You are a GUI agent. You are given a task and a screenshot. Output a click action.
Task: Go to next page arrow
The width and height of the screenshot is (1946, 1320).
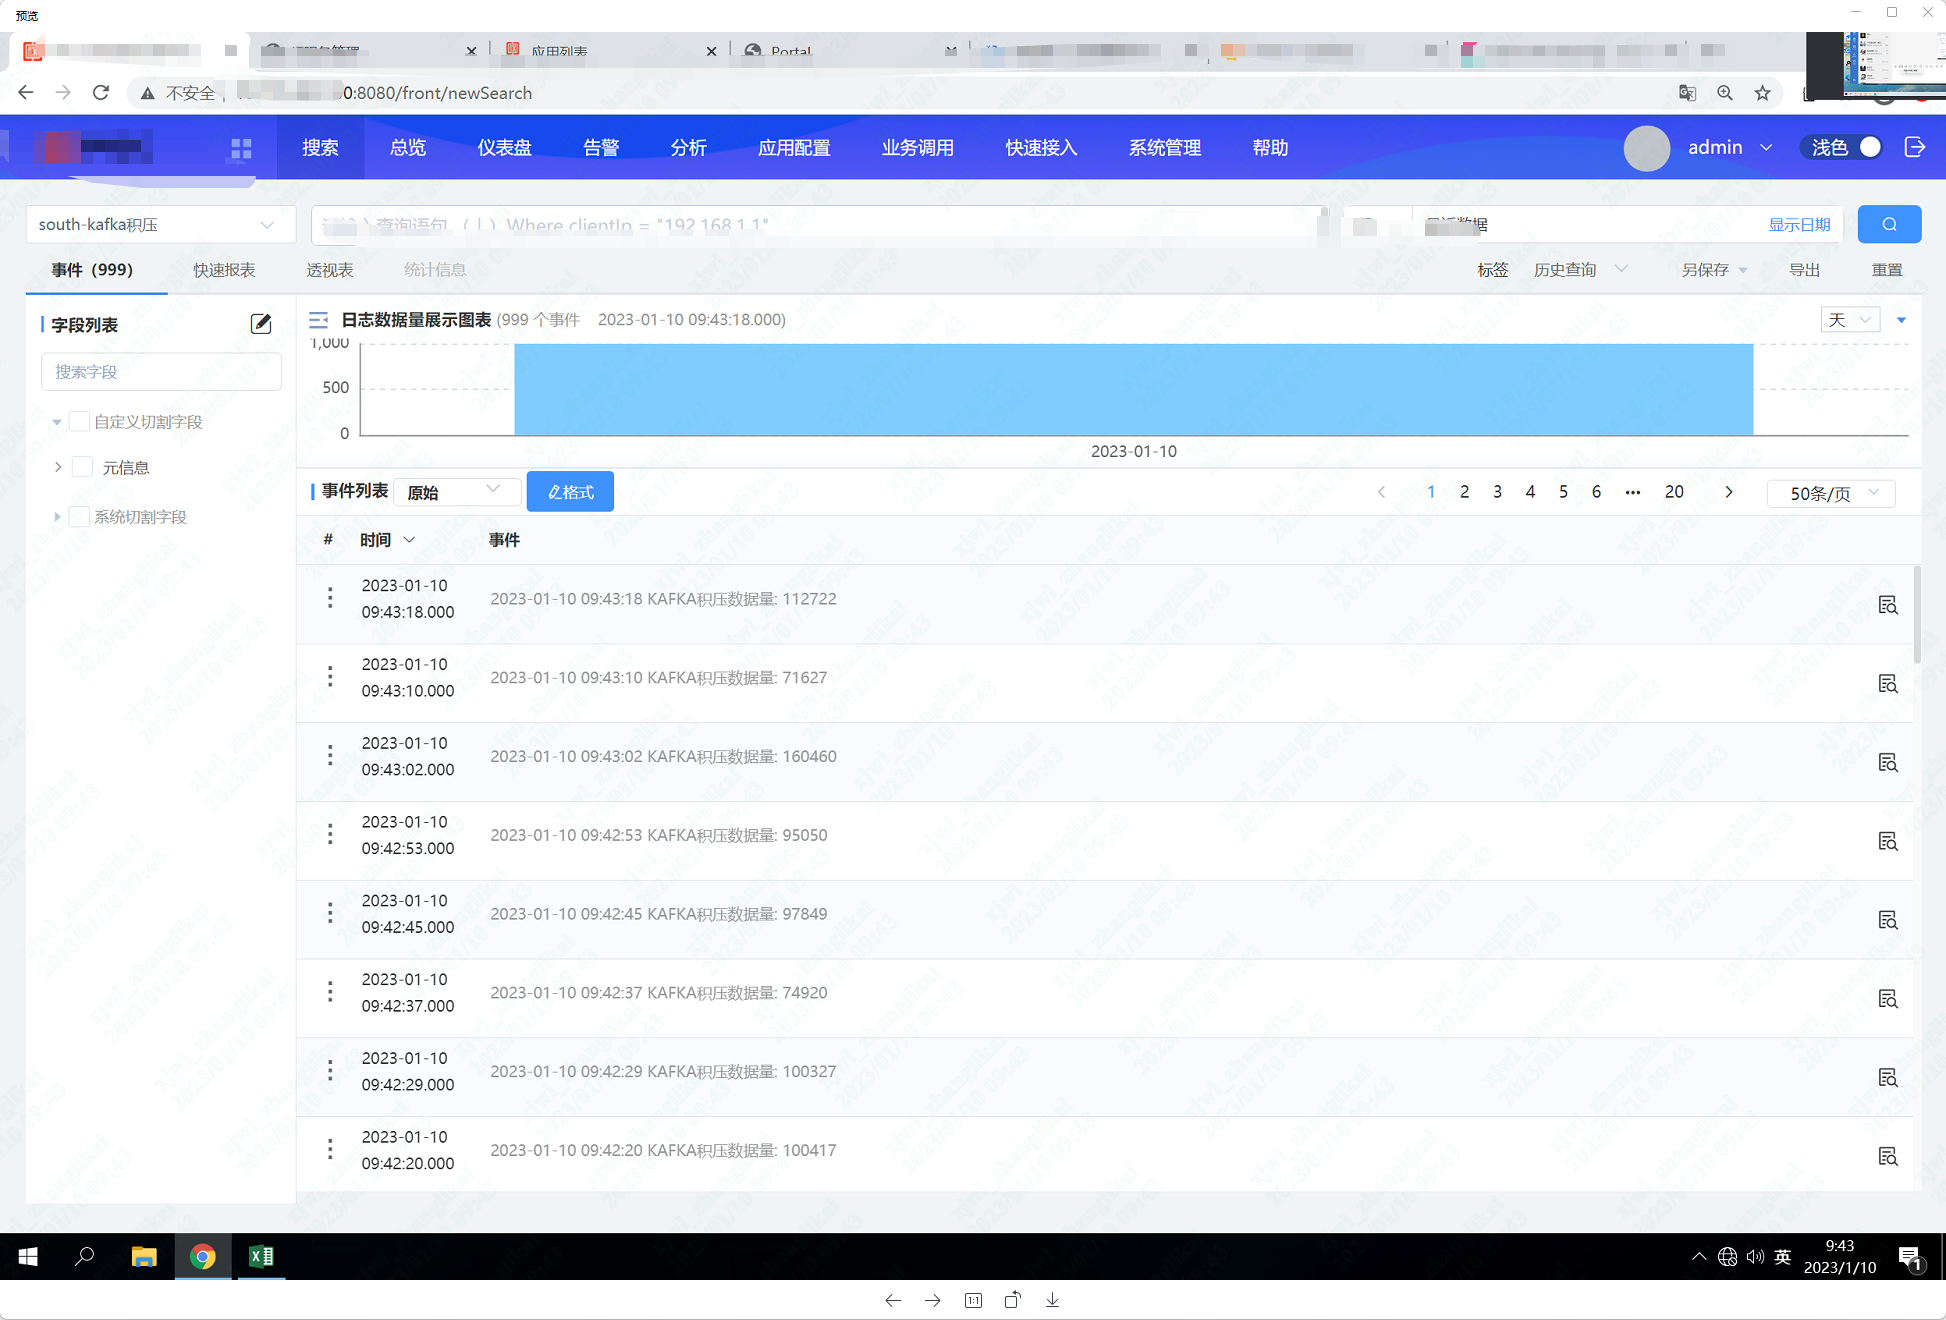click(1729, 492)
